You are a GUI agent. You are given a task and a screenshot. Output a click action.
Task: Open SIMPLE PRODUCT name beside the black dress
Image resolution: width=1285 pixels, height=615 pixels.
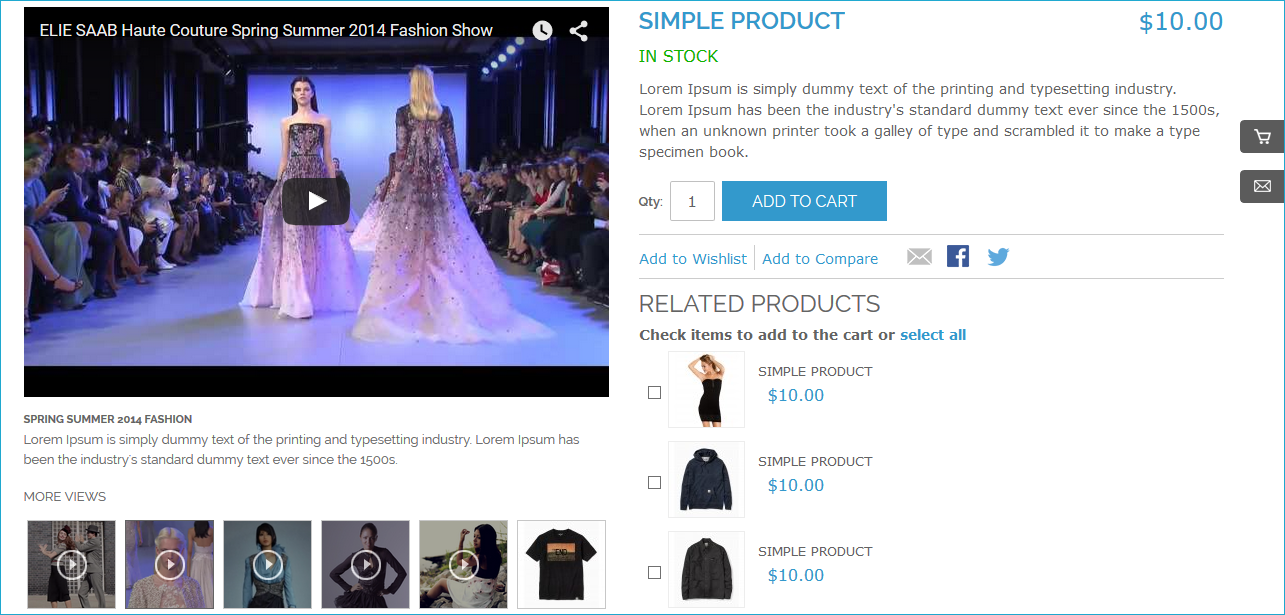pos(815,371)
